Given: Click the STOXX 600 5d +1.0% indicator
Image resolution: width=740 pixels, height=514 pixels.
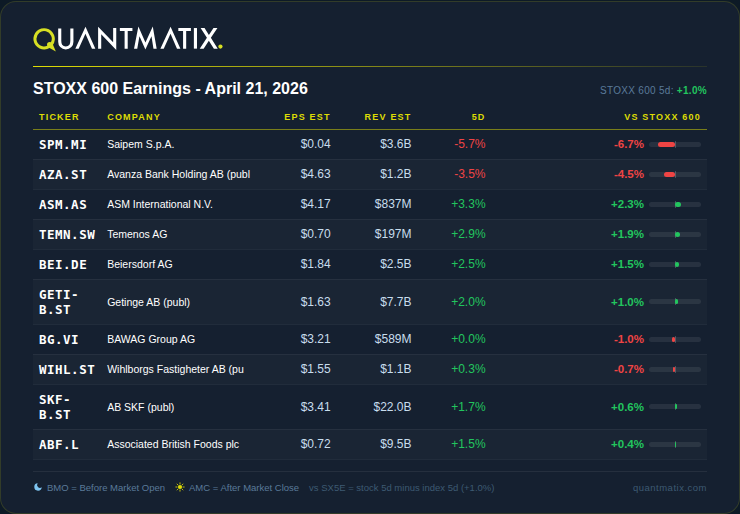Looking at the screenshot, I should [653, 90].
